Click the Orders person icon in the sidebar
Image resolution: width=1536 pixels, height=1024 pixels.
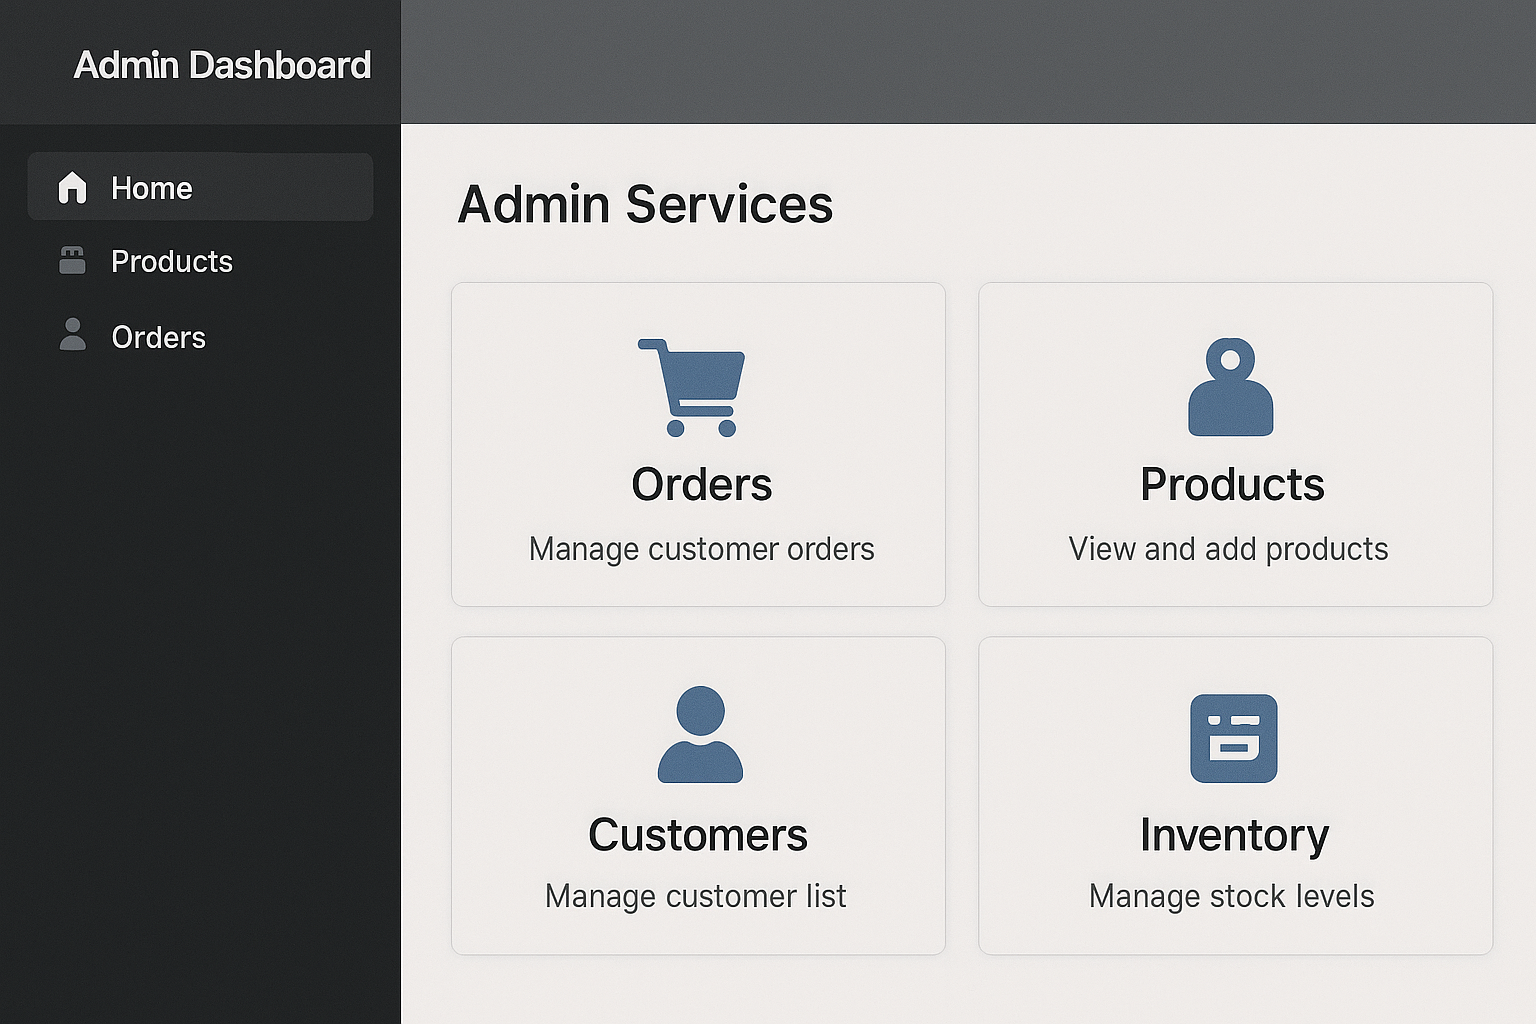point(72,335)
